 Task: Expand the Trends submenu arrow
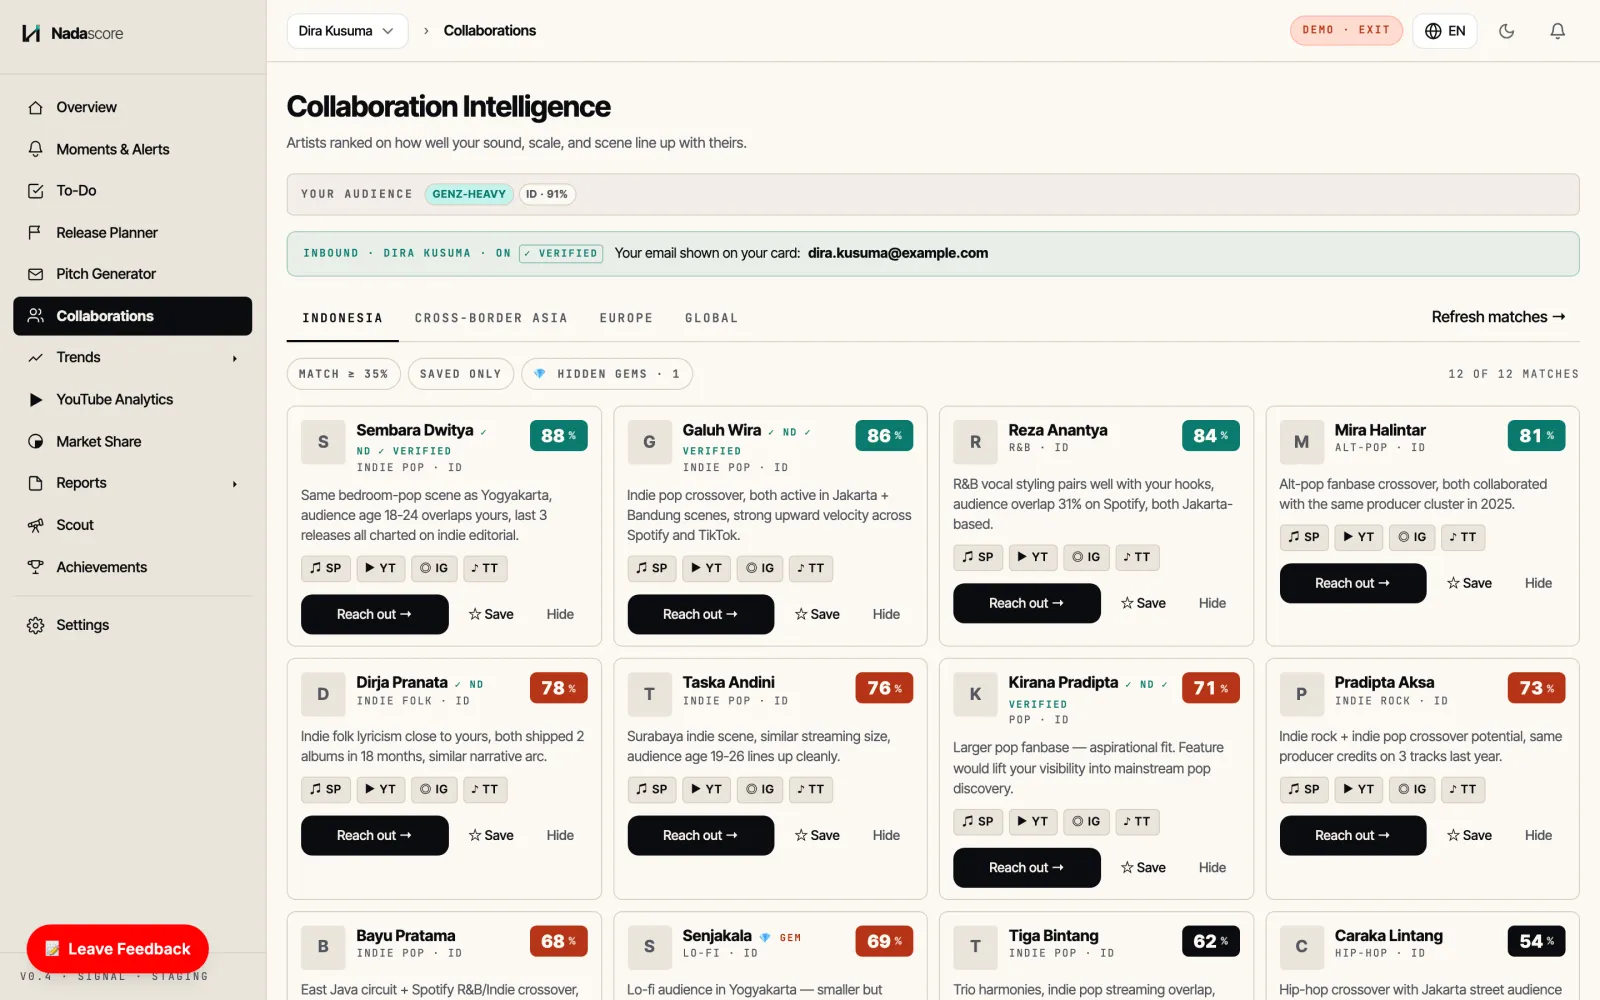(x=235, y=358)
